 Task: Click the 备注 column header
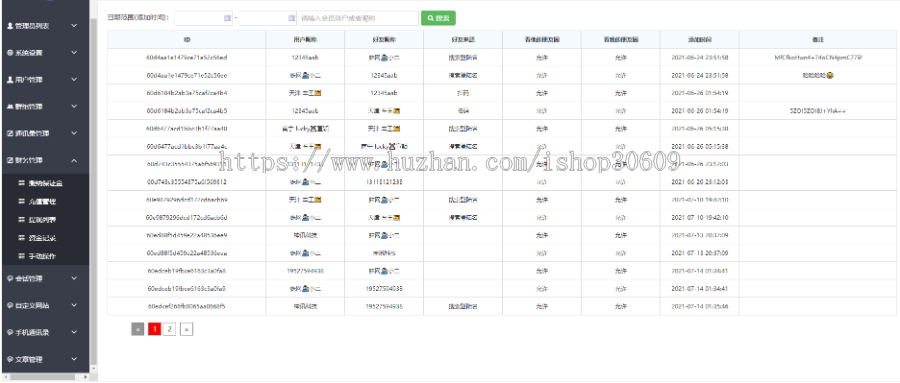pyautogui.click(x=818, y=40)
